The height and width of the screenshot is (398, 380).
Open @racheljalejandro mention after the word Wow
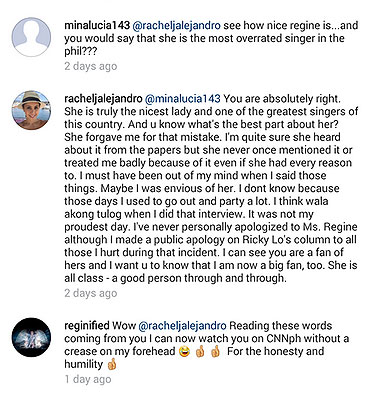point(182,326)
